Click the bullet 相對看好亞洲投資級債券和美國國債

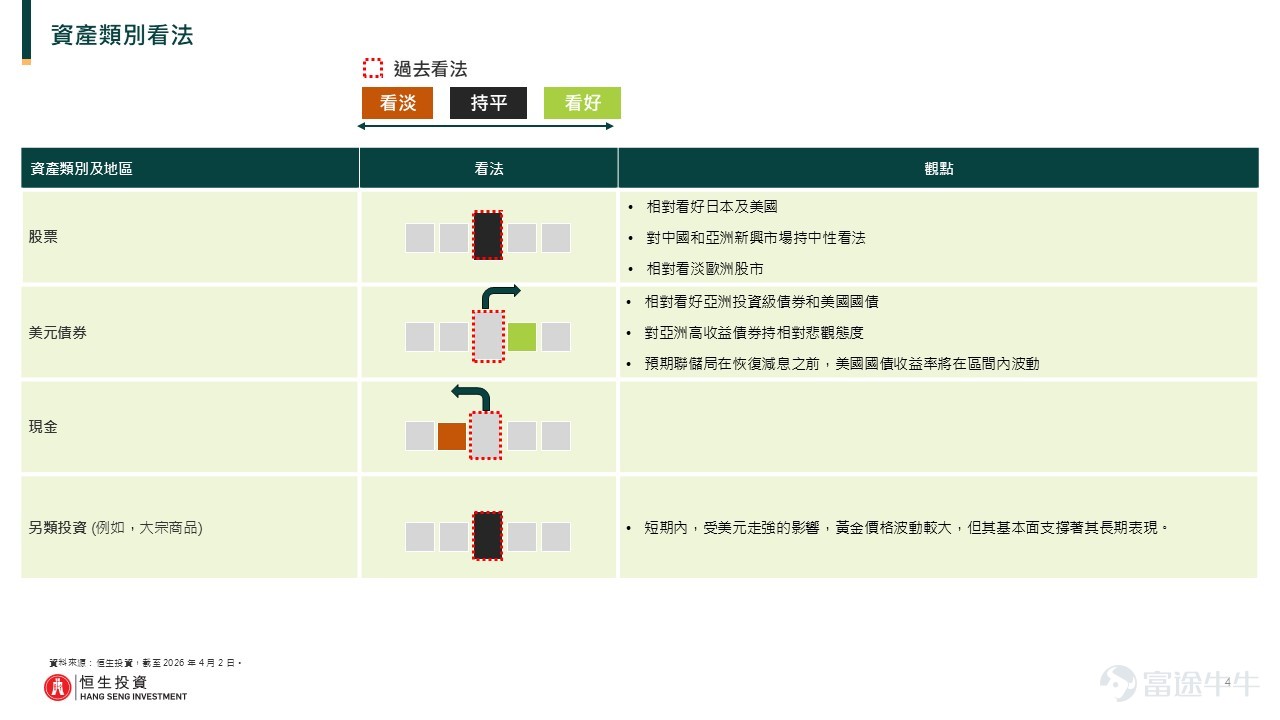[x=762, y=301]
